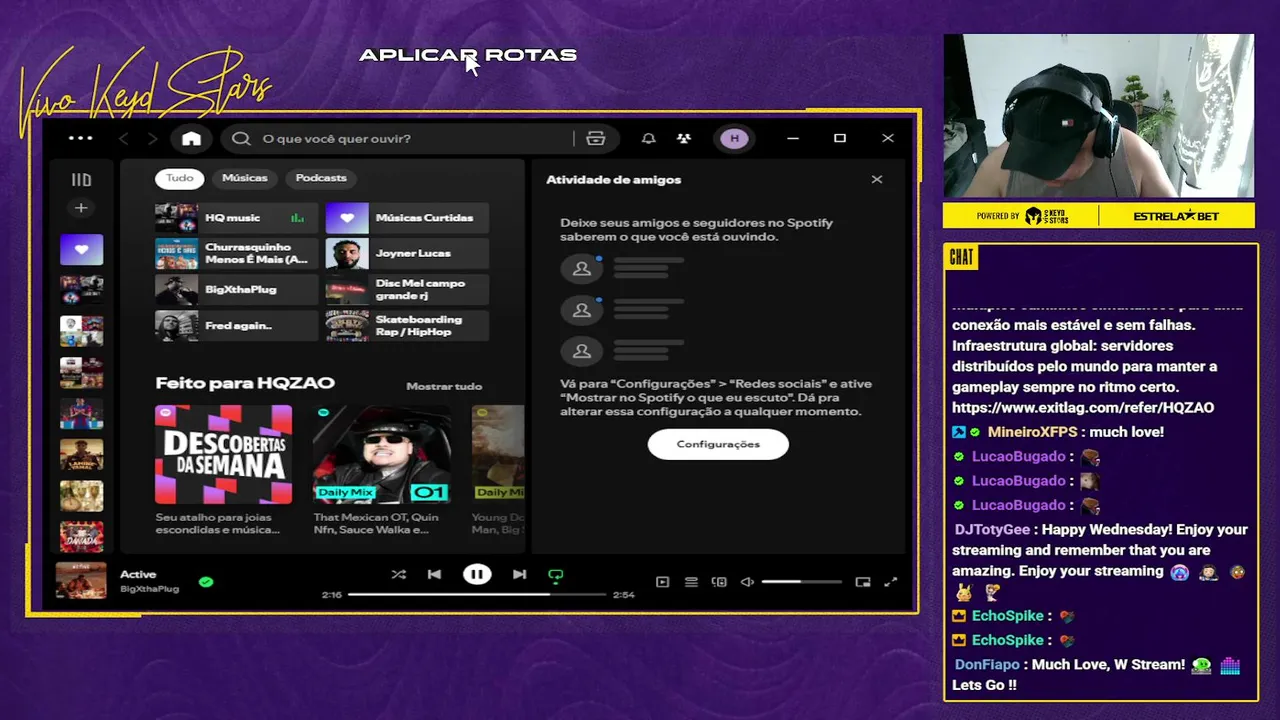Image resolution: width=1280 pixels, height=720 pixels.
Task: Click the song progress bar
Action: [477, 594]
